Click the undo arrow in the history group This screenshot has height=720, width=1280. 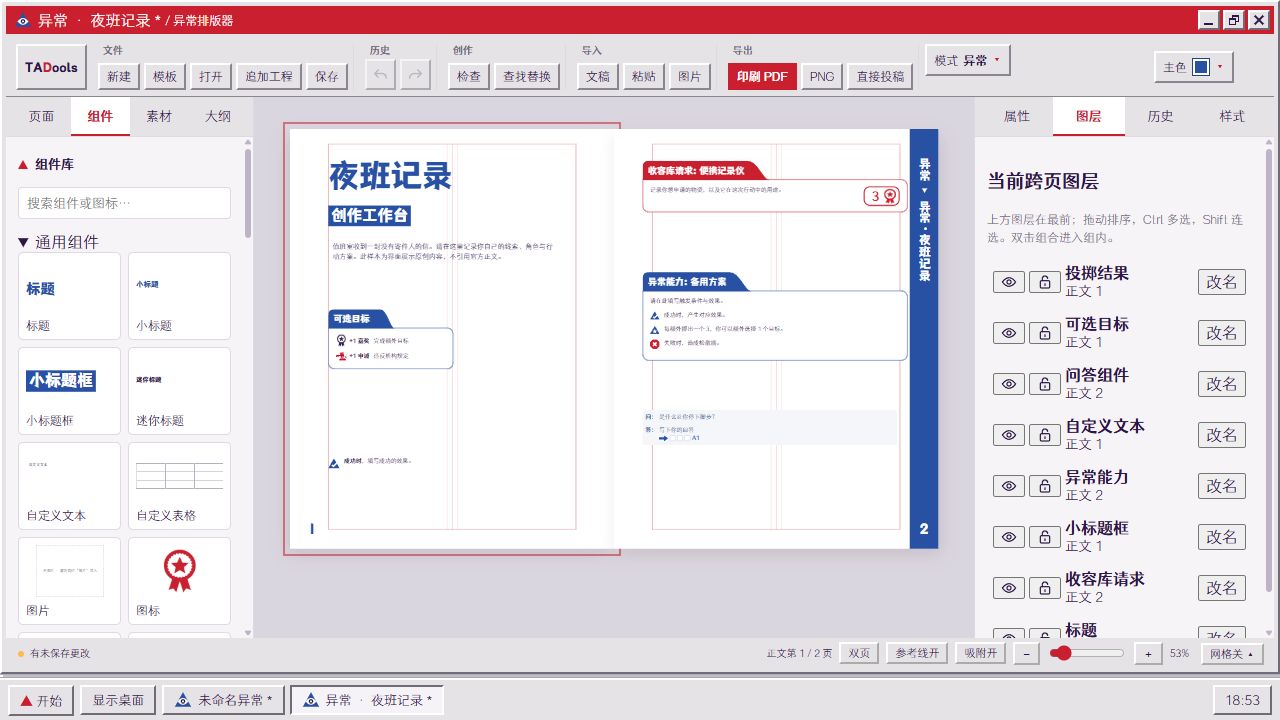coord(381,76)
